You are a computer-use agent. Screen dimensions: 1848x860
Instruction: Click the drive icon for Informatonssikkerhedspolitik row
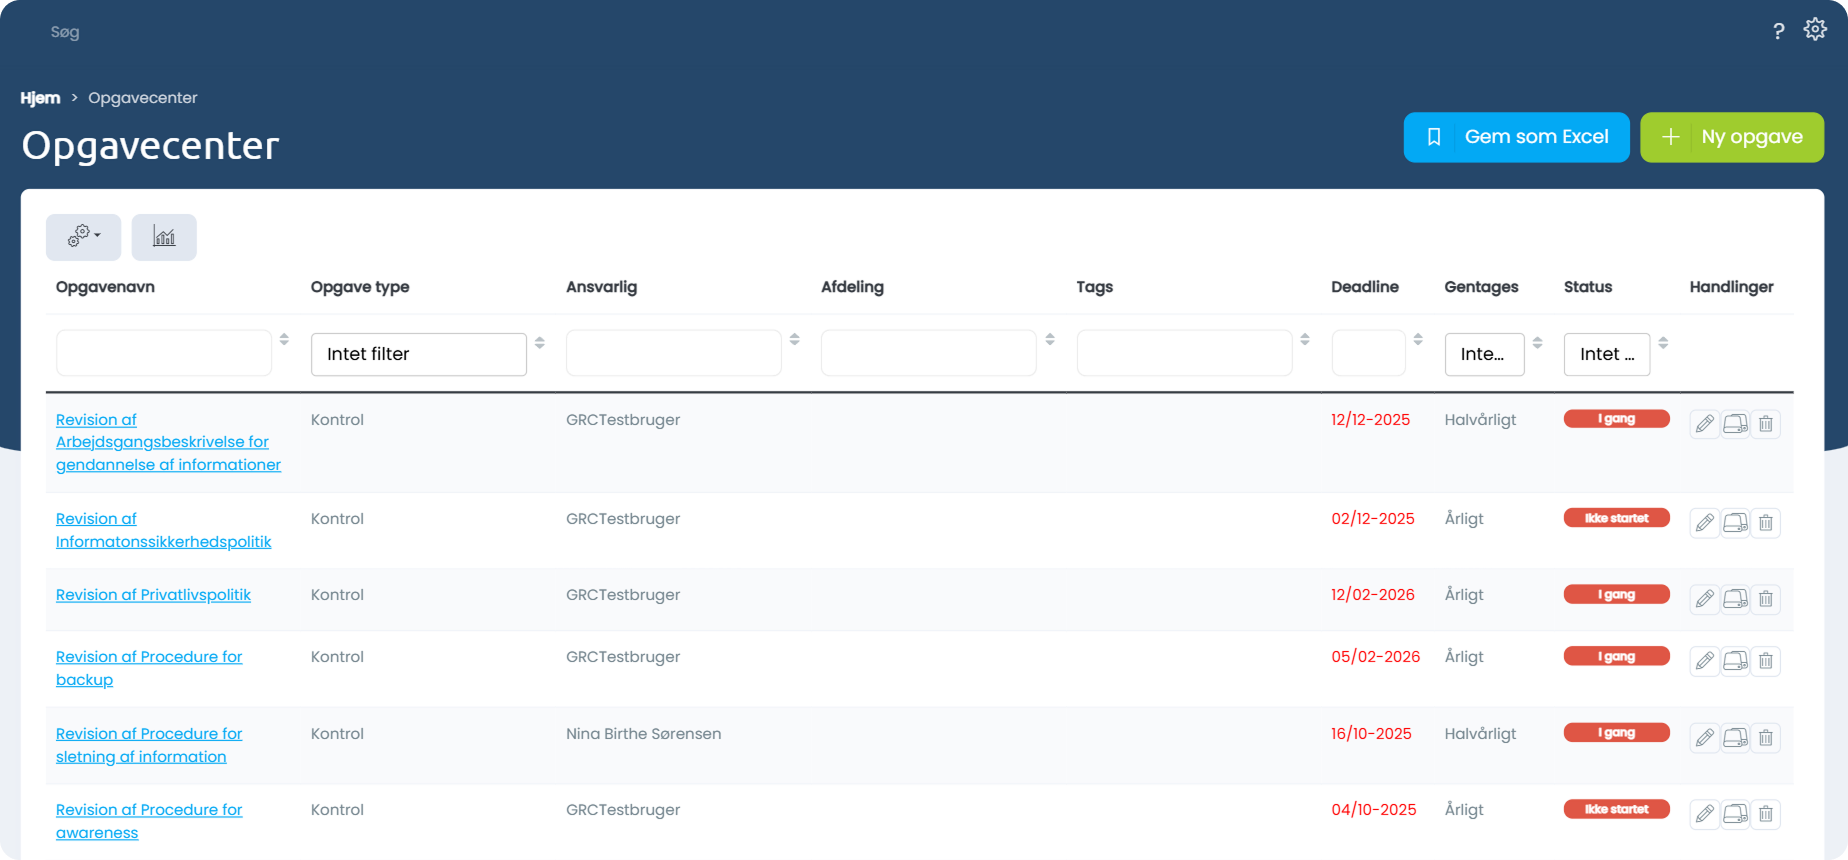pos(1736,523)
